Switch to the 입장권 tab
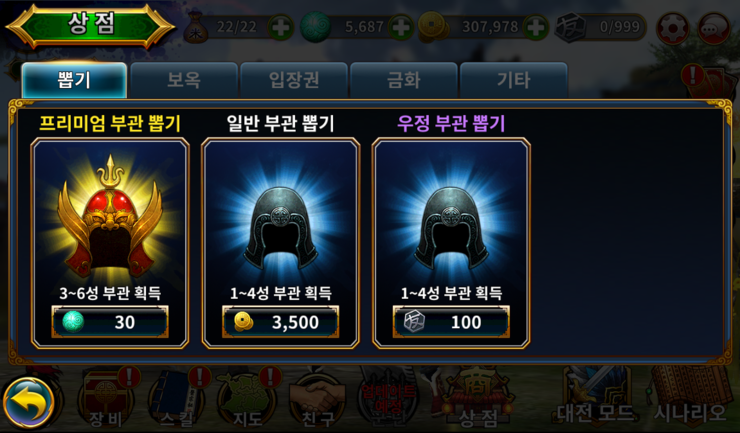The height and width of the screenshot is (433, 740). 294,80
